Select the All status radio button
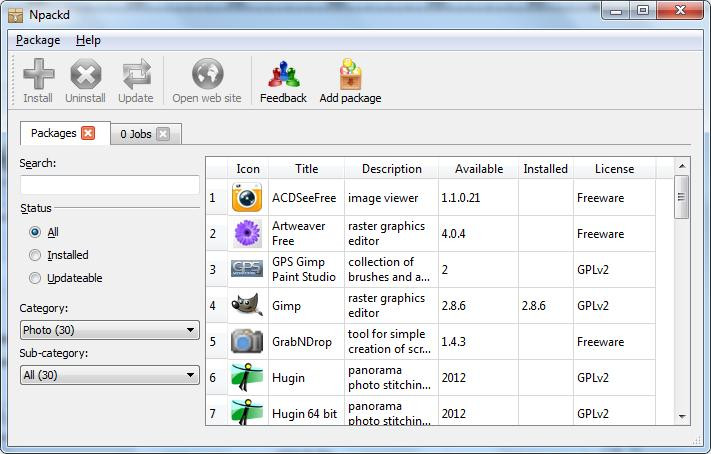 (35, 232)
